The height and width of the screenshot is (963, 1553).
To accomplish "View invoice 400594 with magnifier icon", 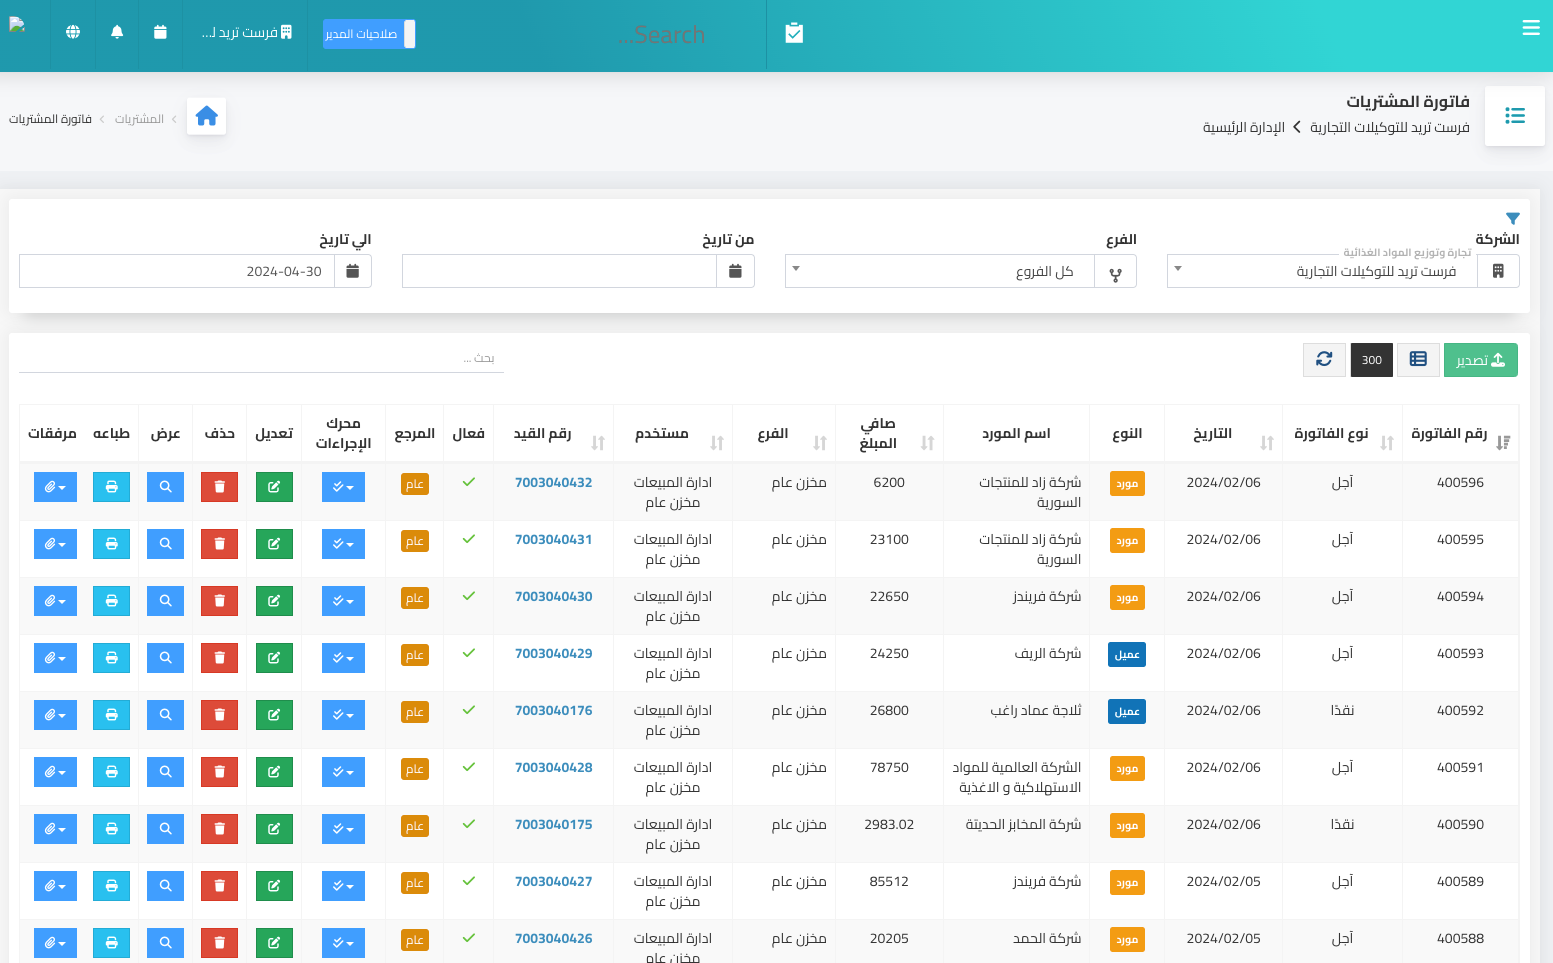I will [165, 601].
